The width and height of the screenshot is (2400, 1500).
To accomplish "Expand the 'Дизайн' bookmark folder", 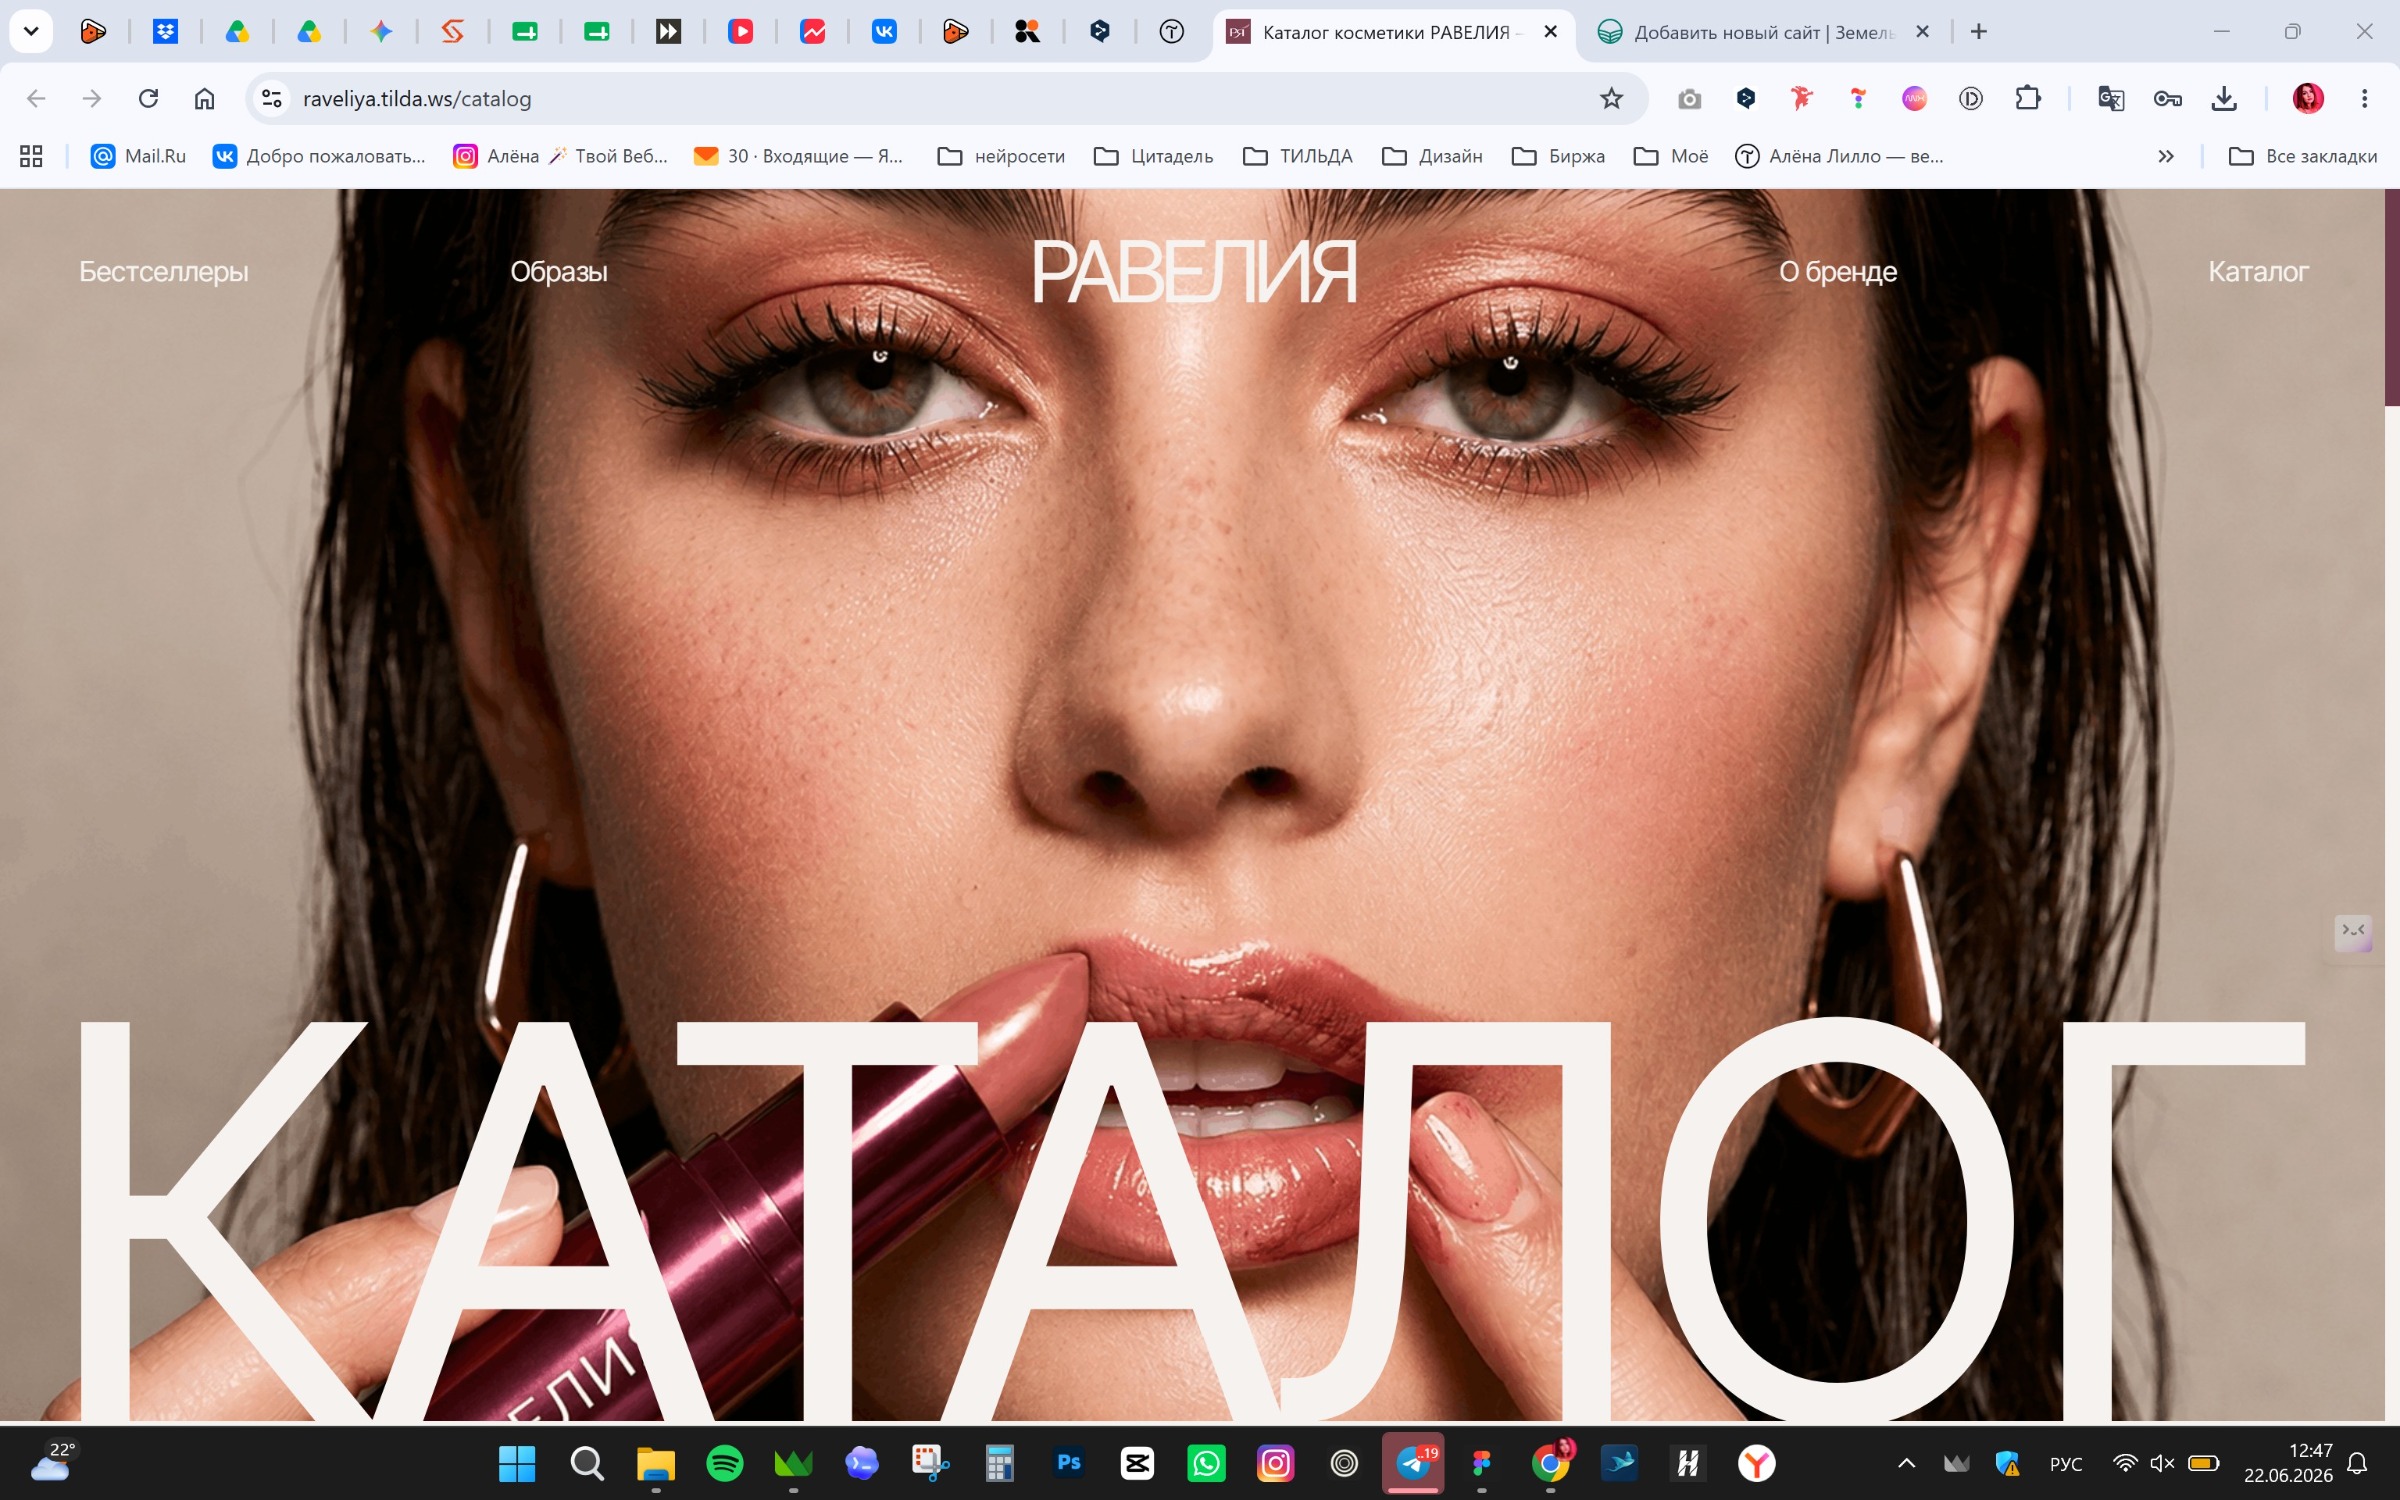I will tap(1432, 156).
